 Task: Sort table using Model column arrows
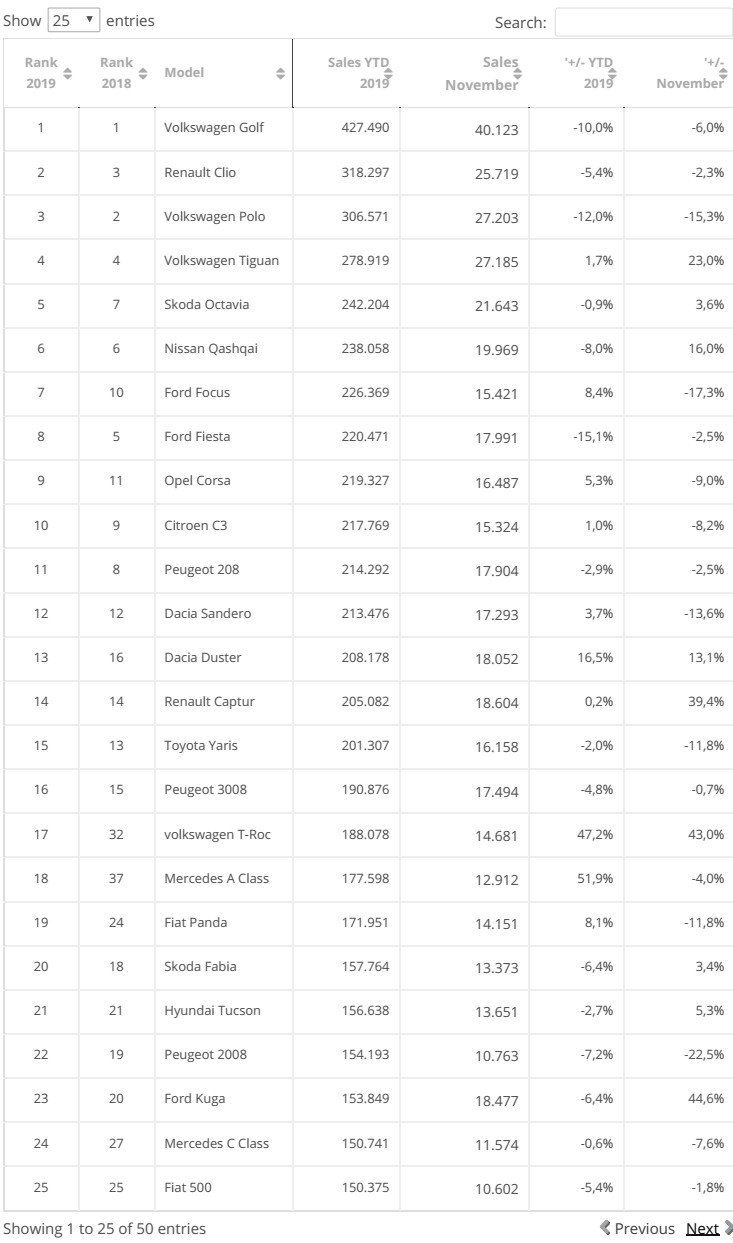[280, 73]
